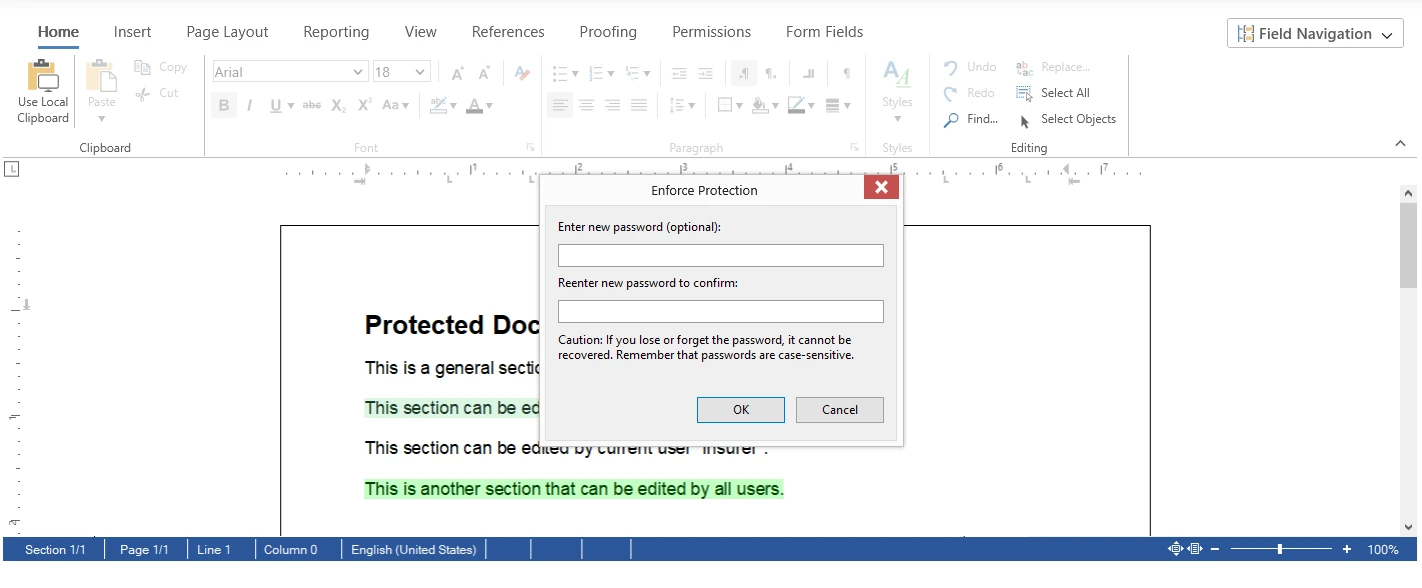The image size is (1422, 588).
Task: Toggle the show paragraph marks option
Action: (846, 72)
